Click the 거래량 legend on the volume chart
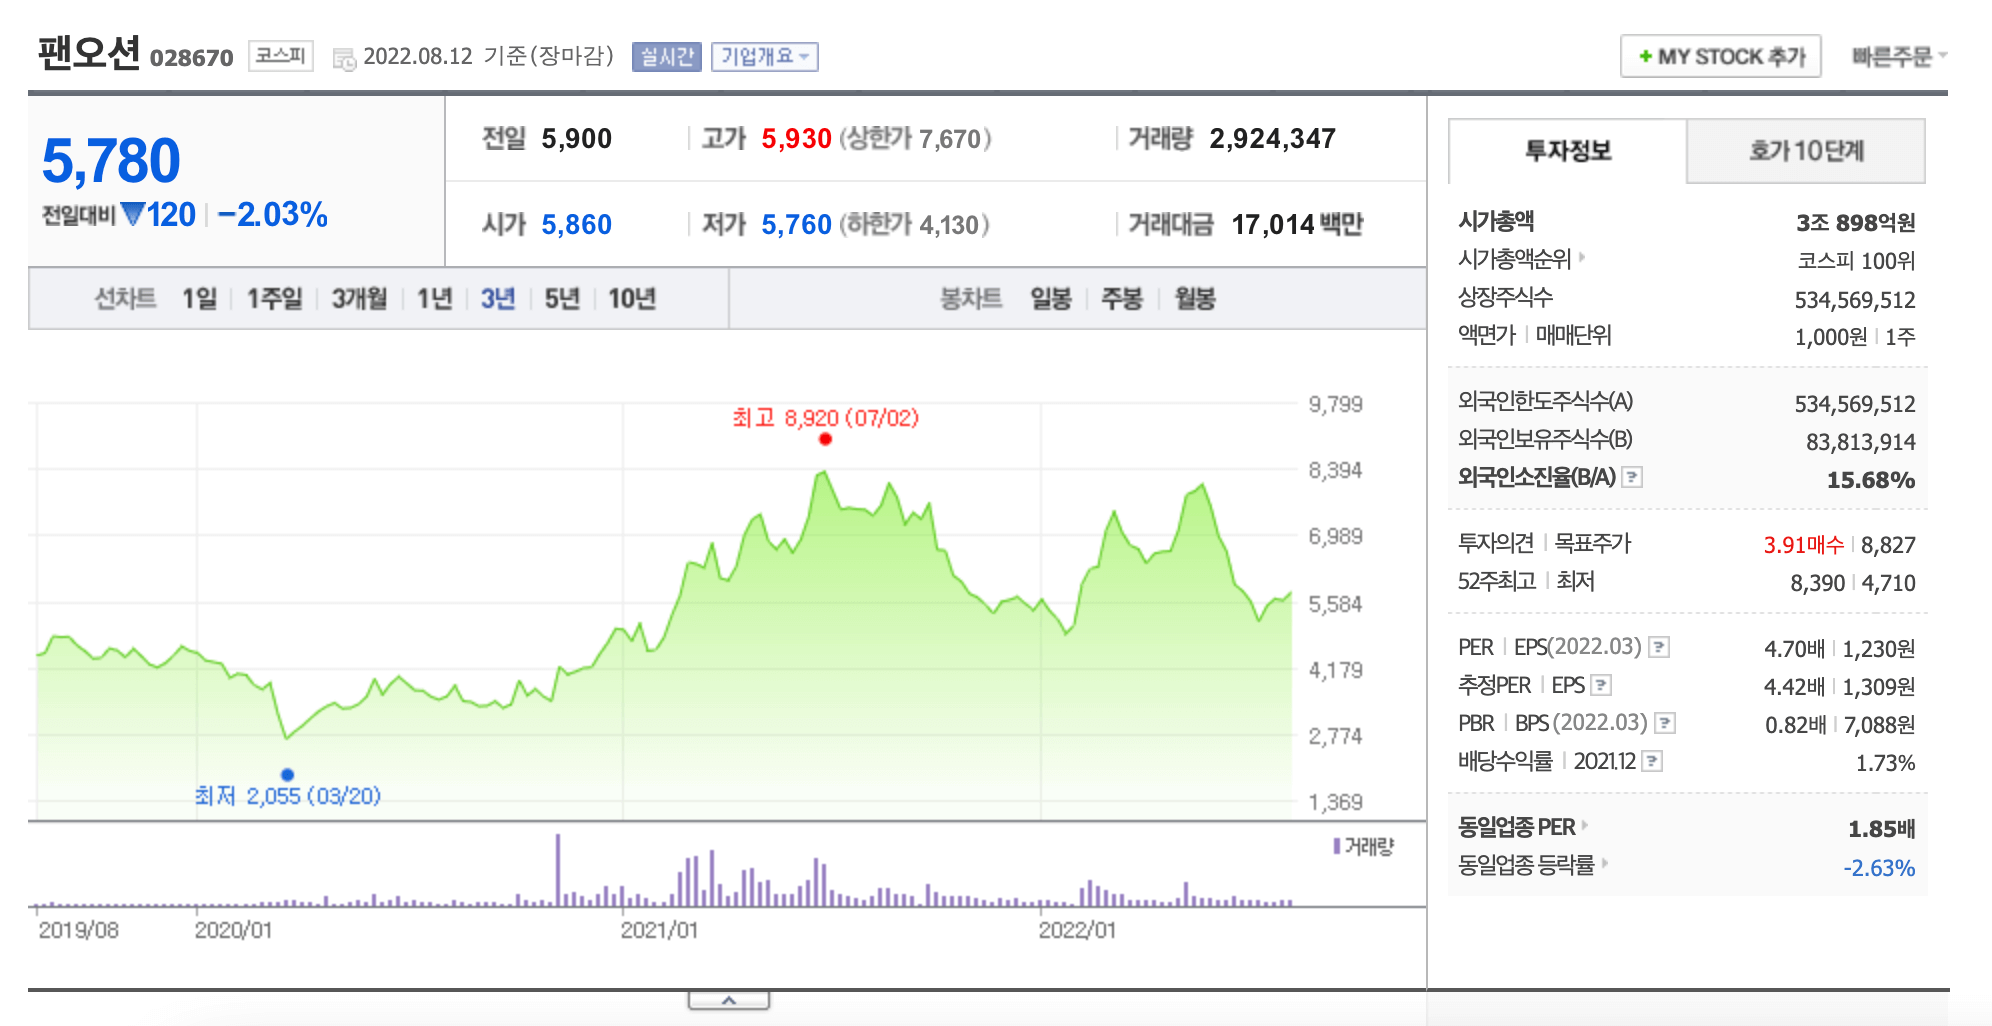The image size is (1992, 1026). pos(1363,846)
